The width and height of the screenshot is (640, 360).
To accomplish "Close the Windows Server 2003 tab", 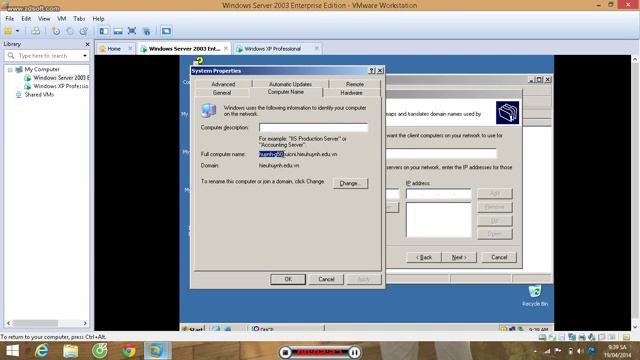I will (x=226, y=49).
